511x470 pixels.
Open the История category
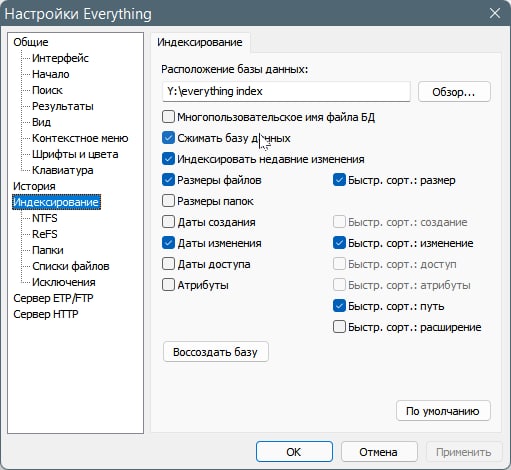coord(34,186)
